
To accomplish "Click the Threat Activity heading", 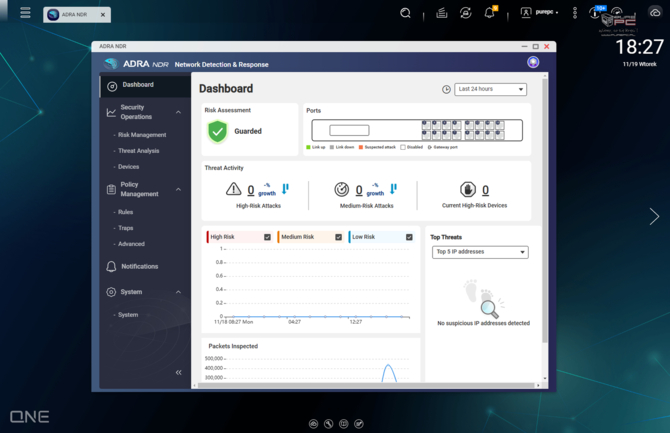I will [224, 168].
